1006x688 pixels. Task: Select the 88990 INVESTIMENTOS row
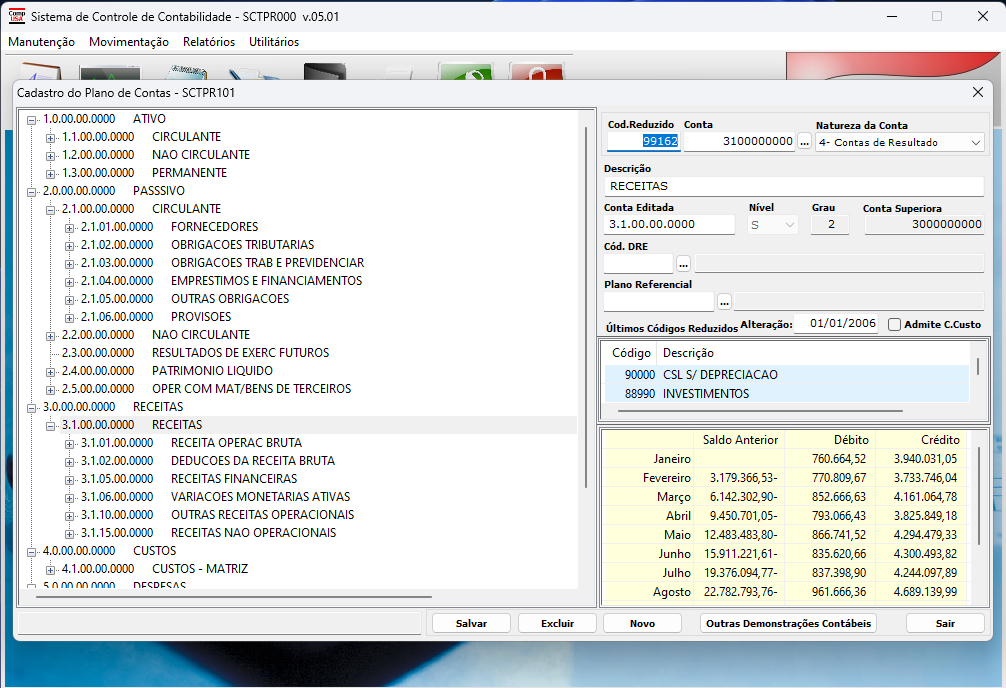click(x=787, y=393)
